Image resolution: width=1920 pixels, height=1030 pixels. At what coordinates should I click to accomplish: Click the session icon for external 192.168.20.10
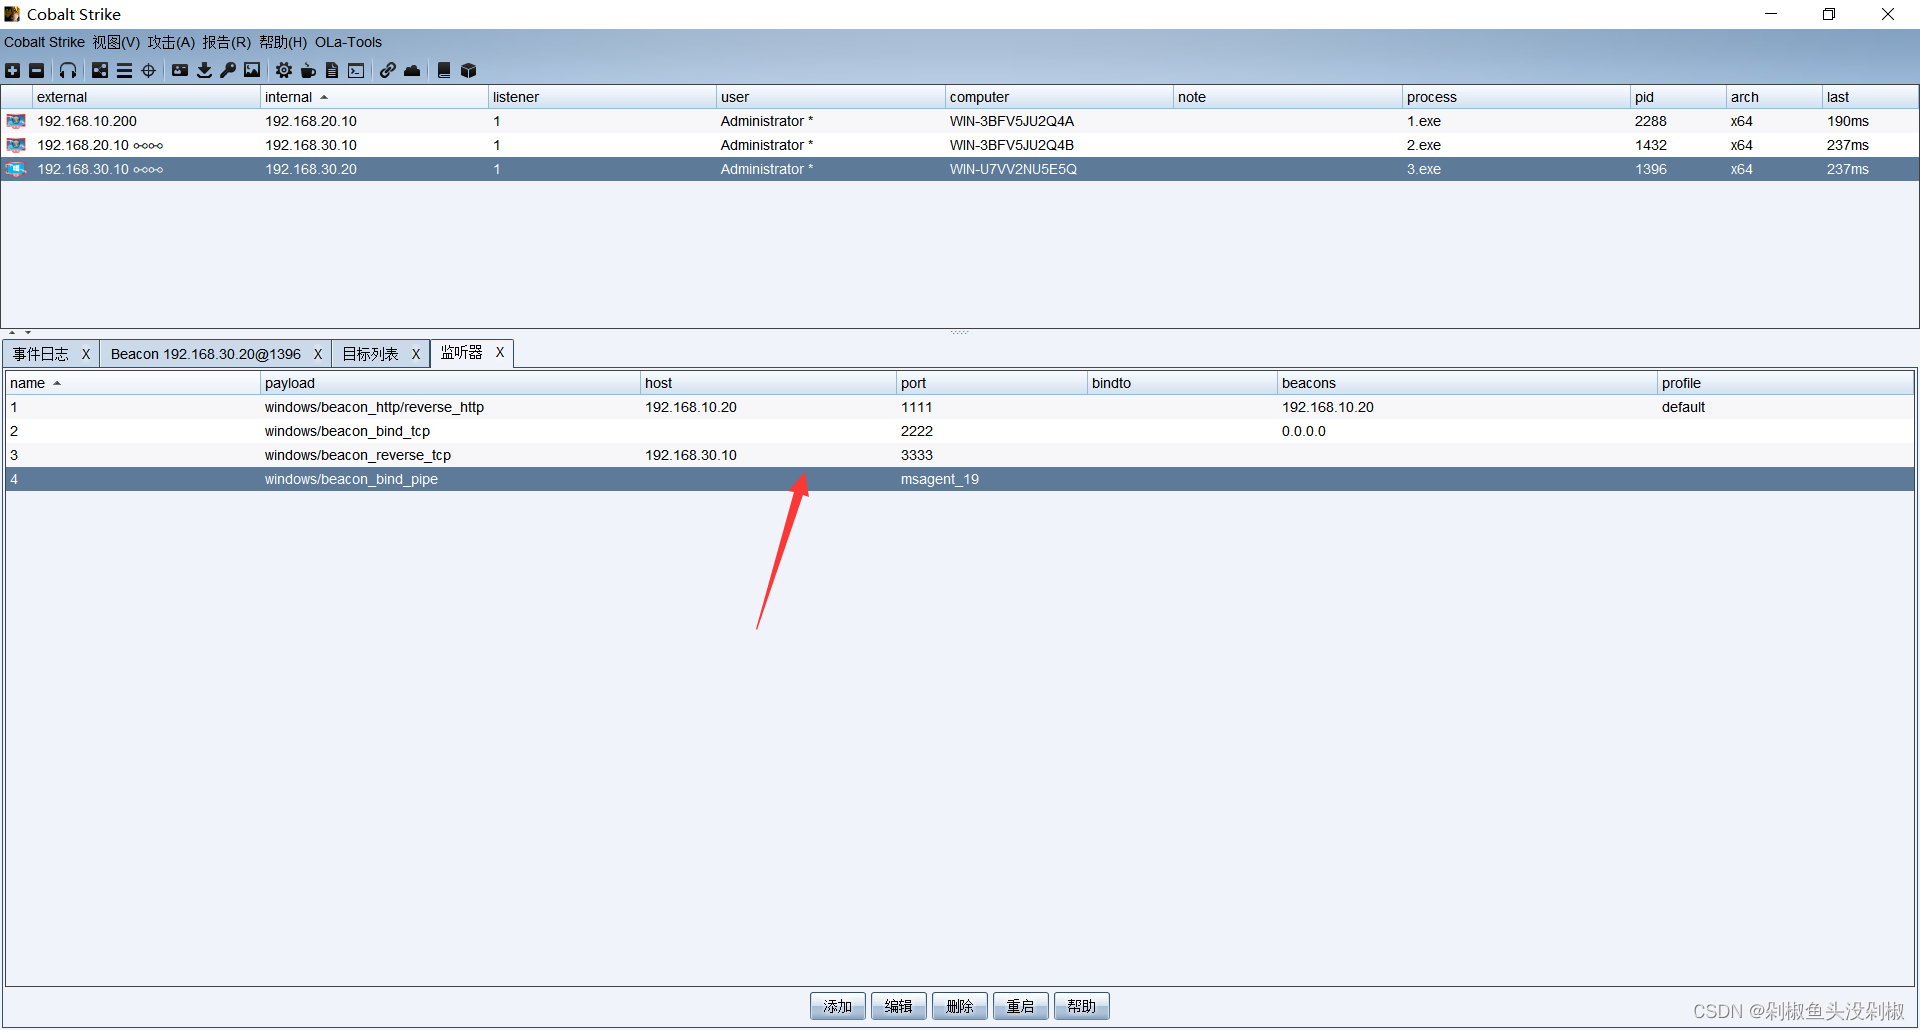[x=16, y=145]
